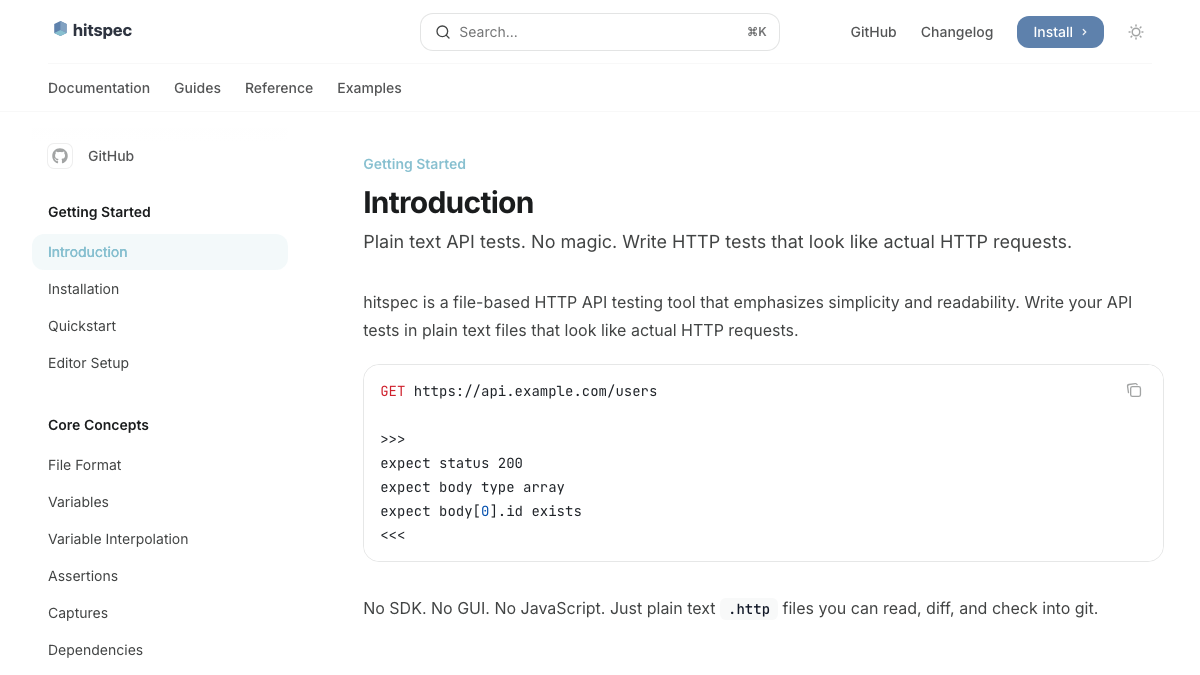Click the Install button

point(1059,32)
